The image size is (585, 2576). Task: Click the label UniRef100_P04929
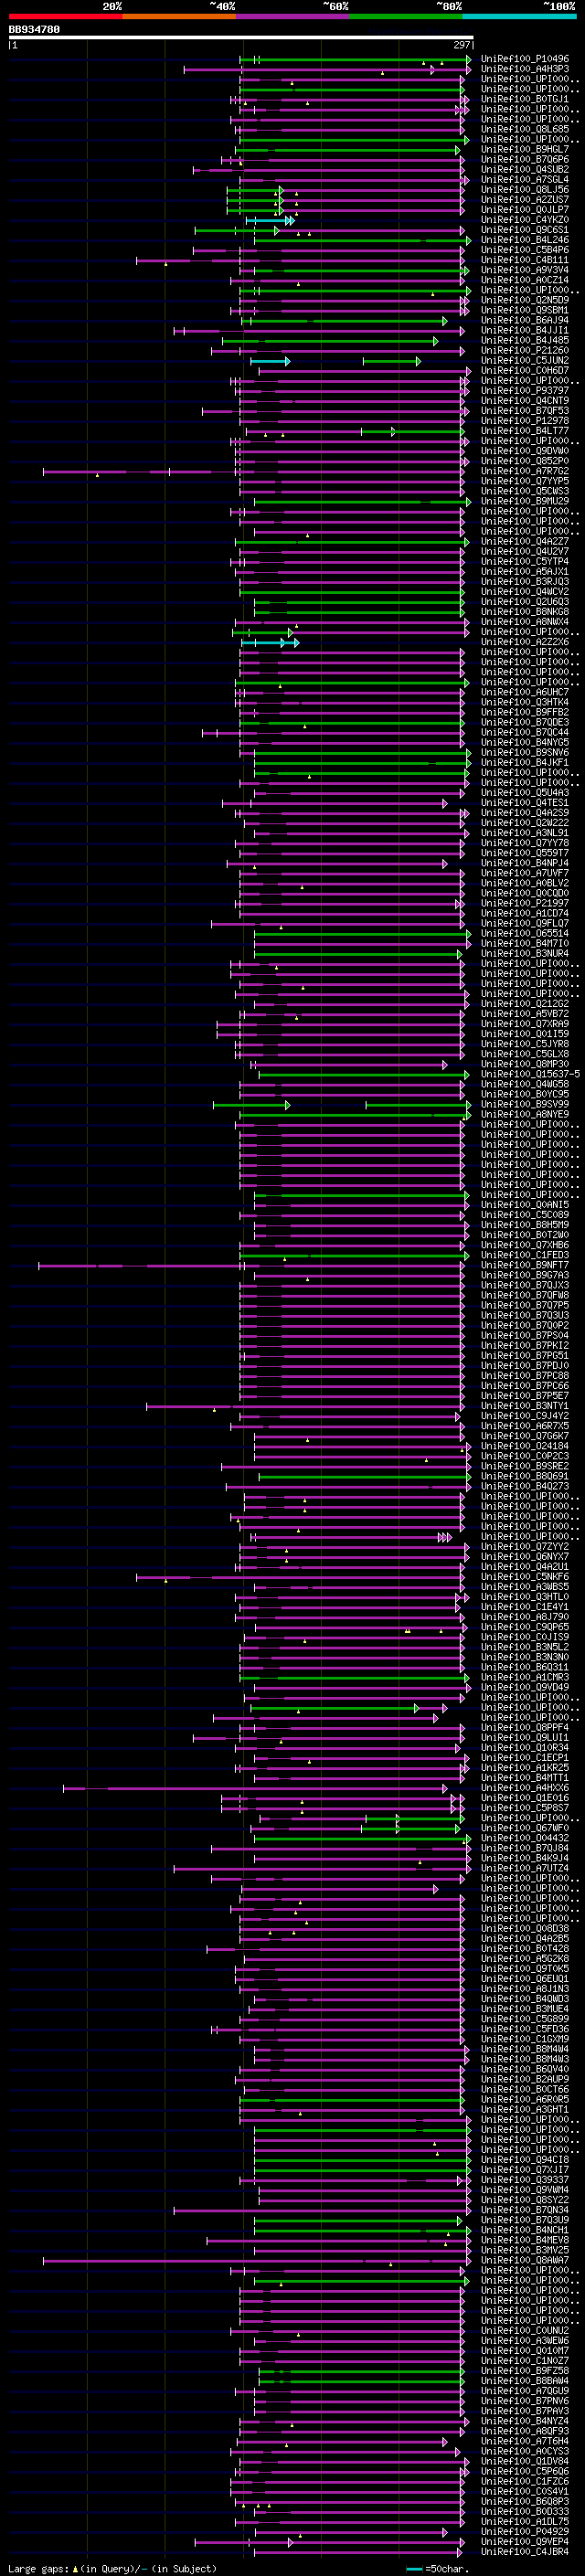(525, 2531)
